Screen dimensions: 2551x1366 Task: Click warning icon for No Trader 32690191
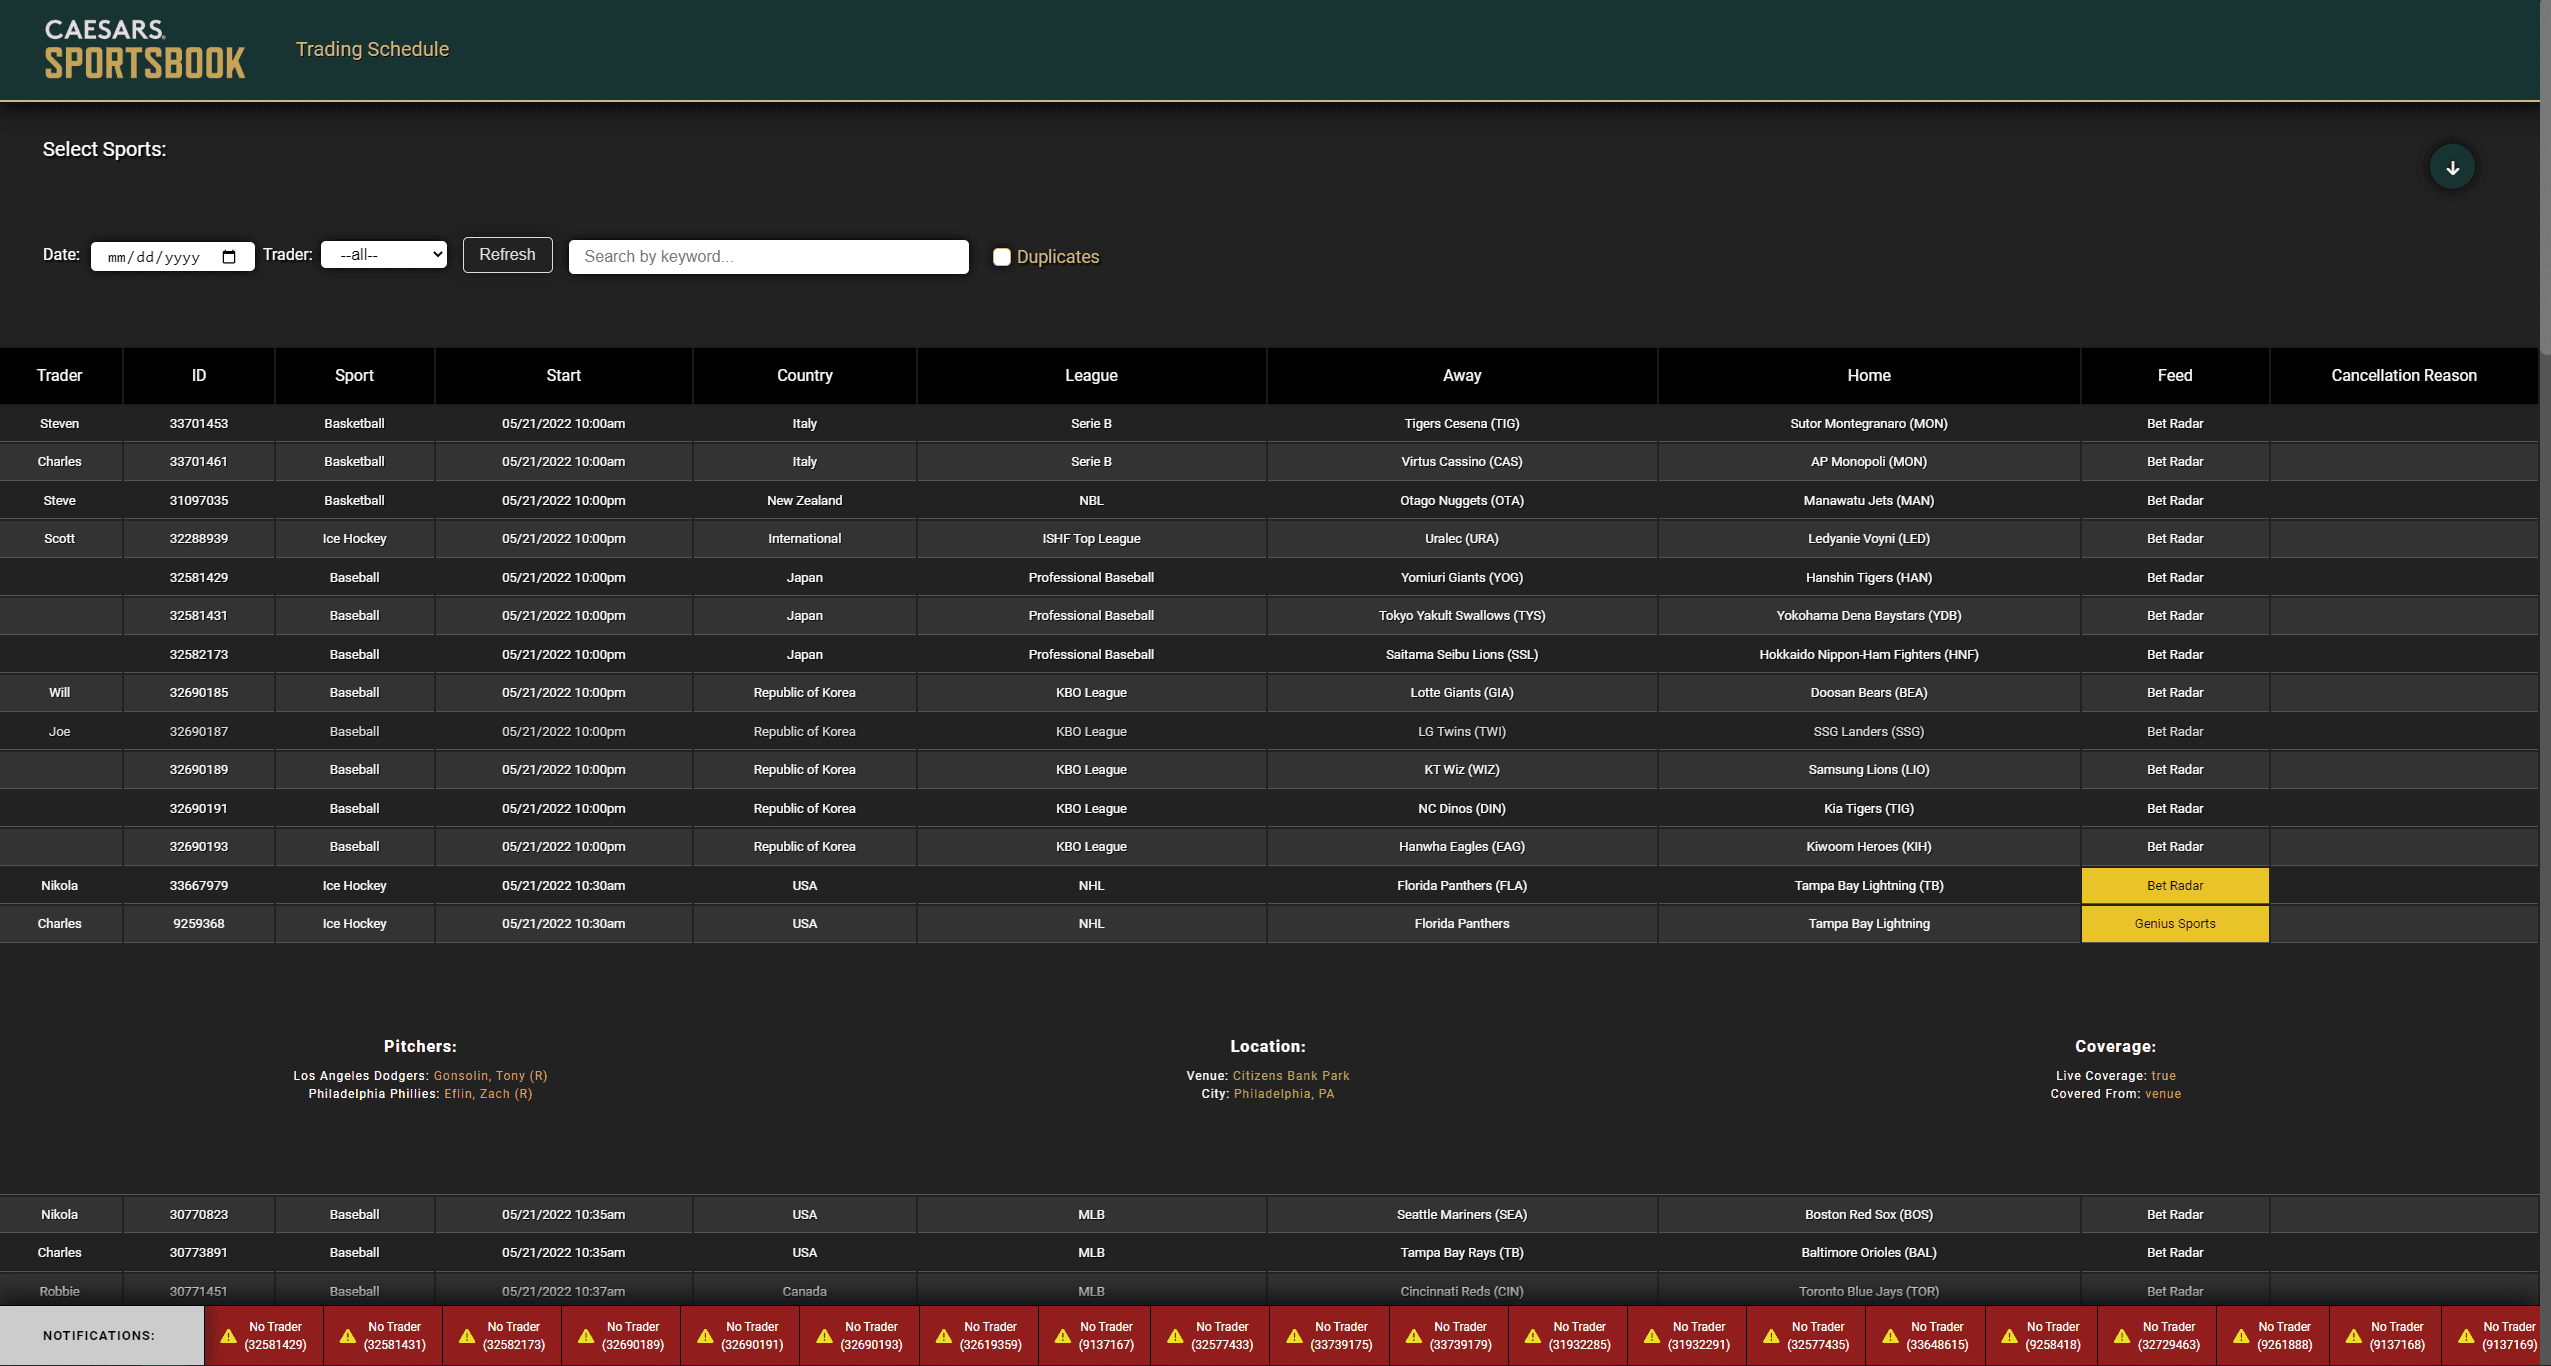point(705,1336)
